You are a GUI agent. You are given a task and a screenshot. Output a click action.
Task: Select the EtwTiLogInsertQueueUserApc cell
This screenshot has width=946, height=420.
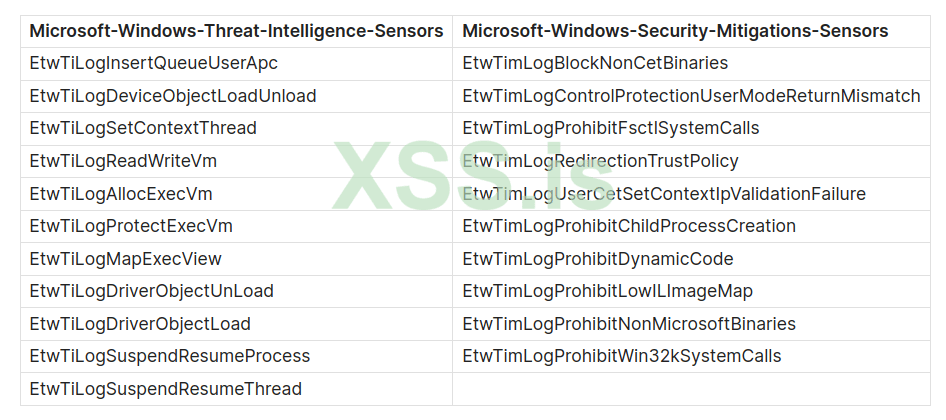153,64
